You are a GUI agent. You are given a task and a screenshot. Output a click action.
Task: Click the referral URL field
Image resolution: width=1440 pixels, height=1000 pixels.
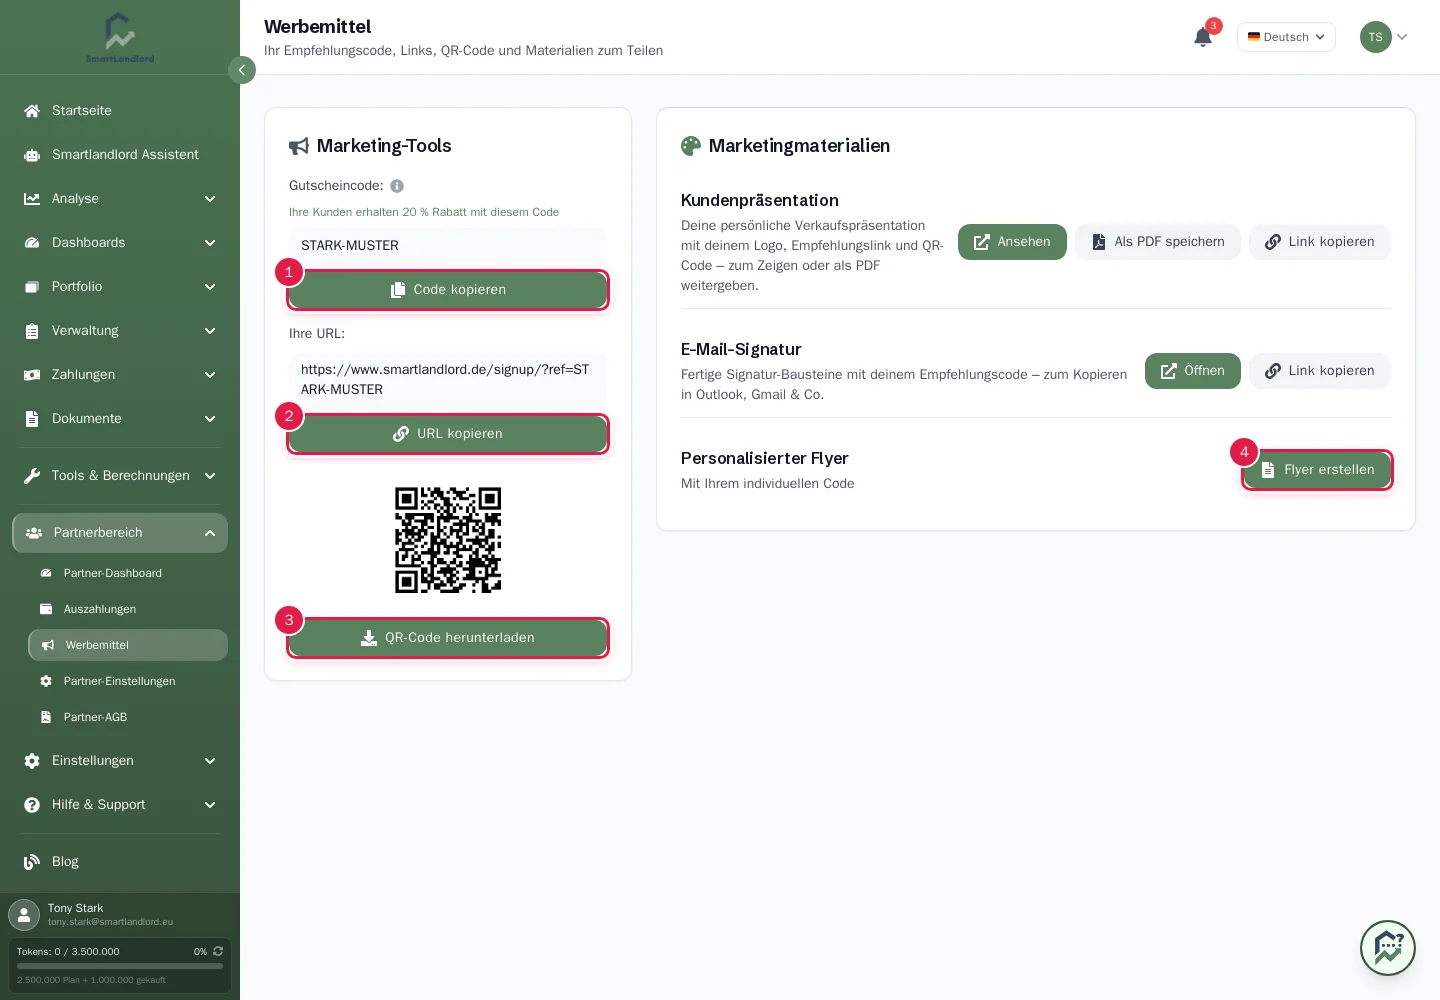click(448, 380)
